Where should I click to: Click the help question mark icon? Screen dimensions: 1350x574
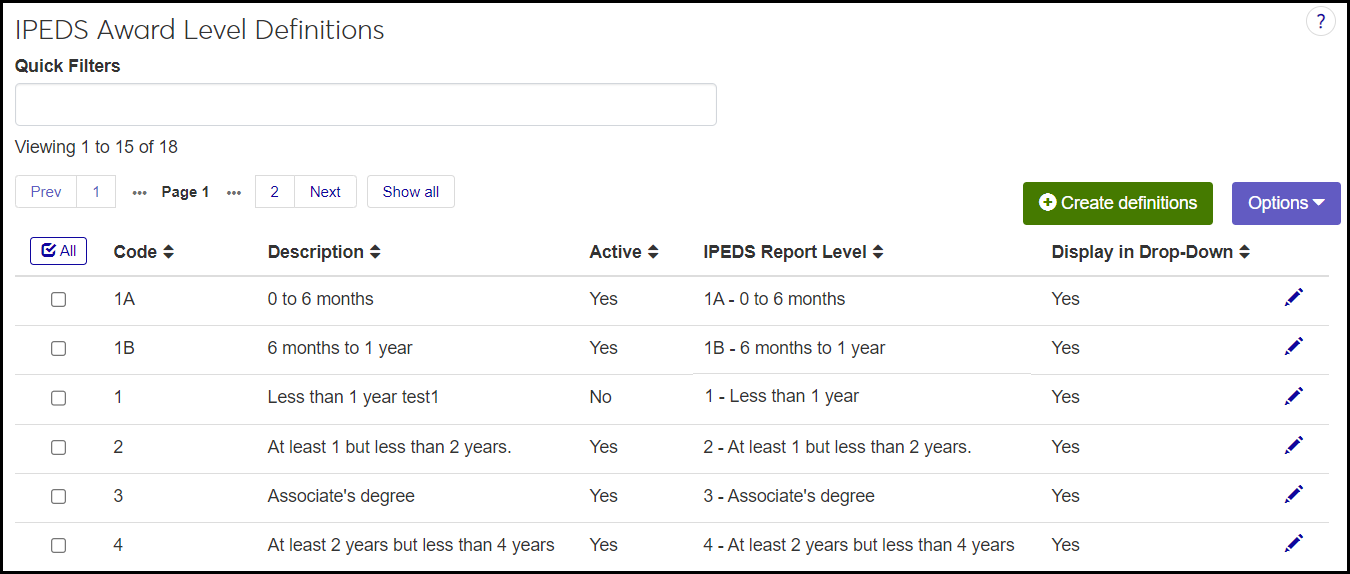tap(1321, 22)
